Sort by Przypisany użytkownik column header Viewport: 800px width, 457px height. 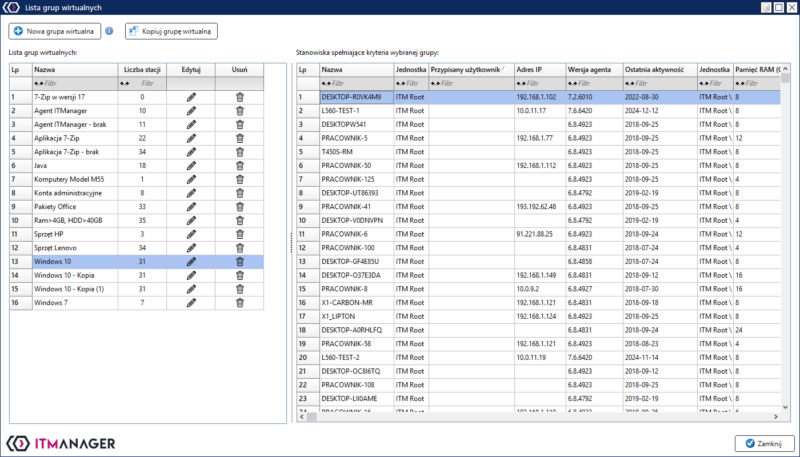468,70
